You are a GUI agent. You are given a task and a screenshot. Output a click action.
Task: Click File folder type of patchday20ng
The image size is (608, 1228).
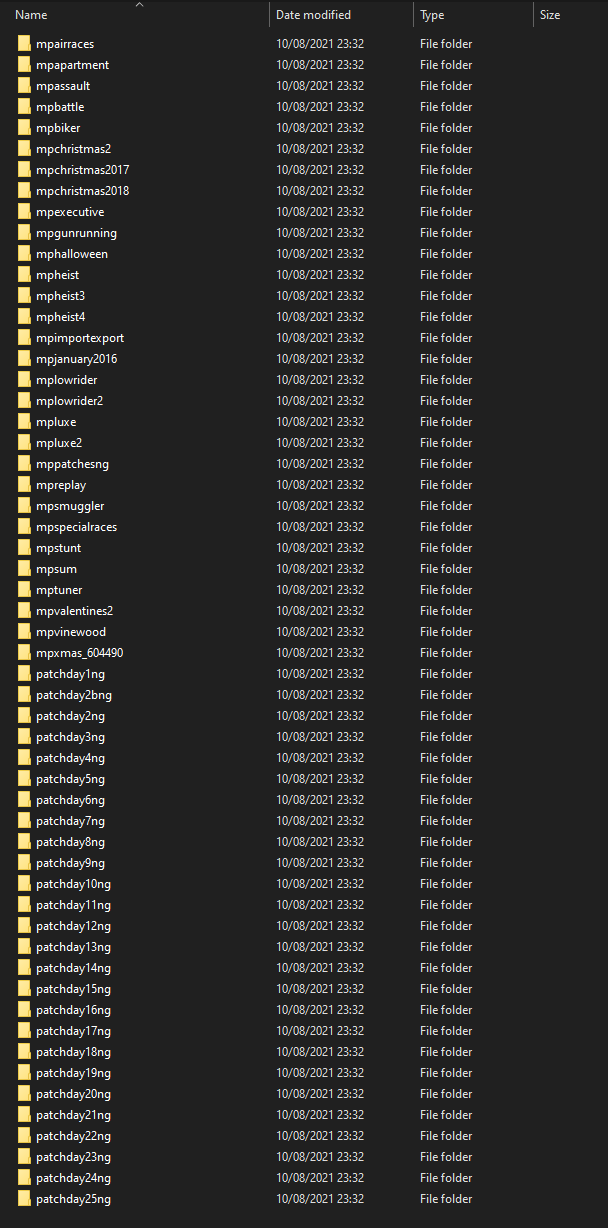pyautogui.click(x=446, y=1094)
